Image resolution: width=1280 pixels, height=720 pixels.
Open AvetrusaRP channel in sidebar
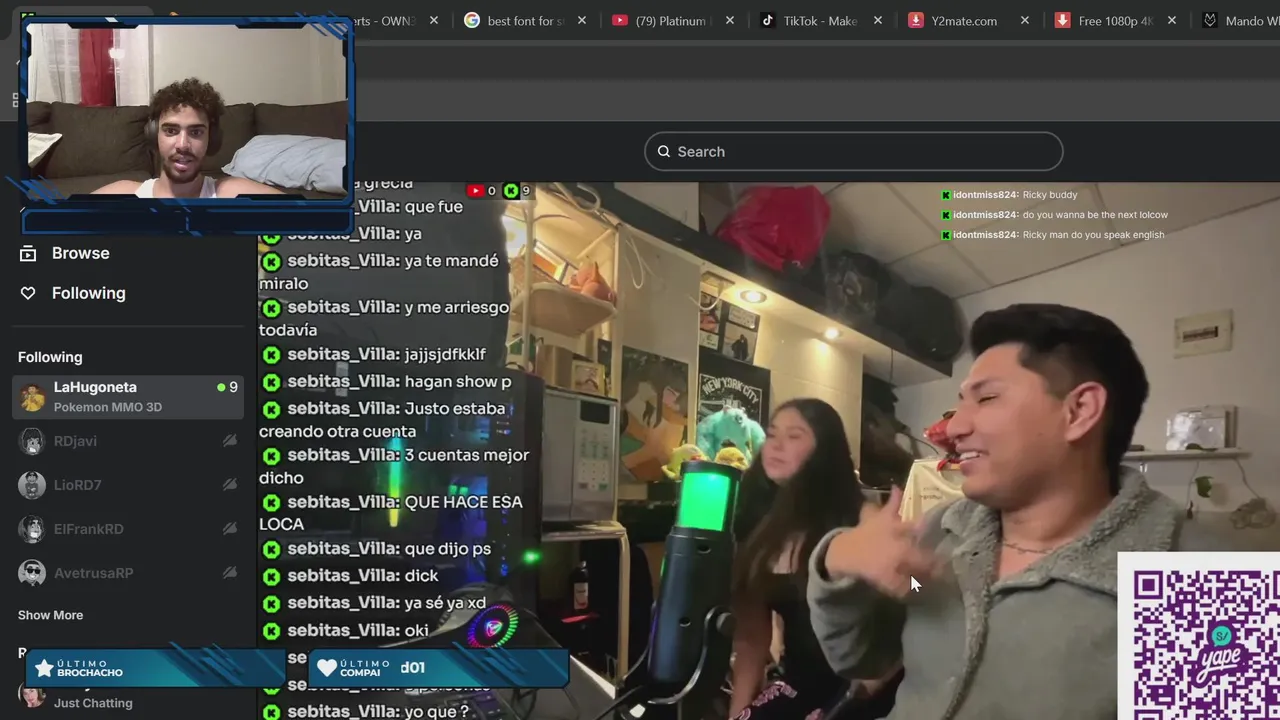[x=128, y=573]
